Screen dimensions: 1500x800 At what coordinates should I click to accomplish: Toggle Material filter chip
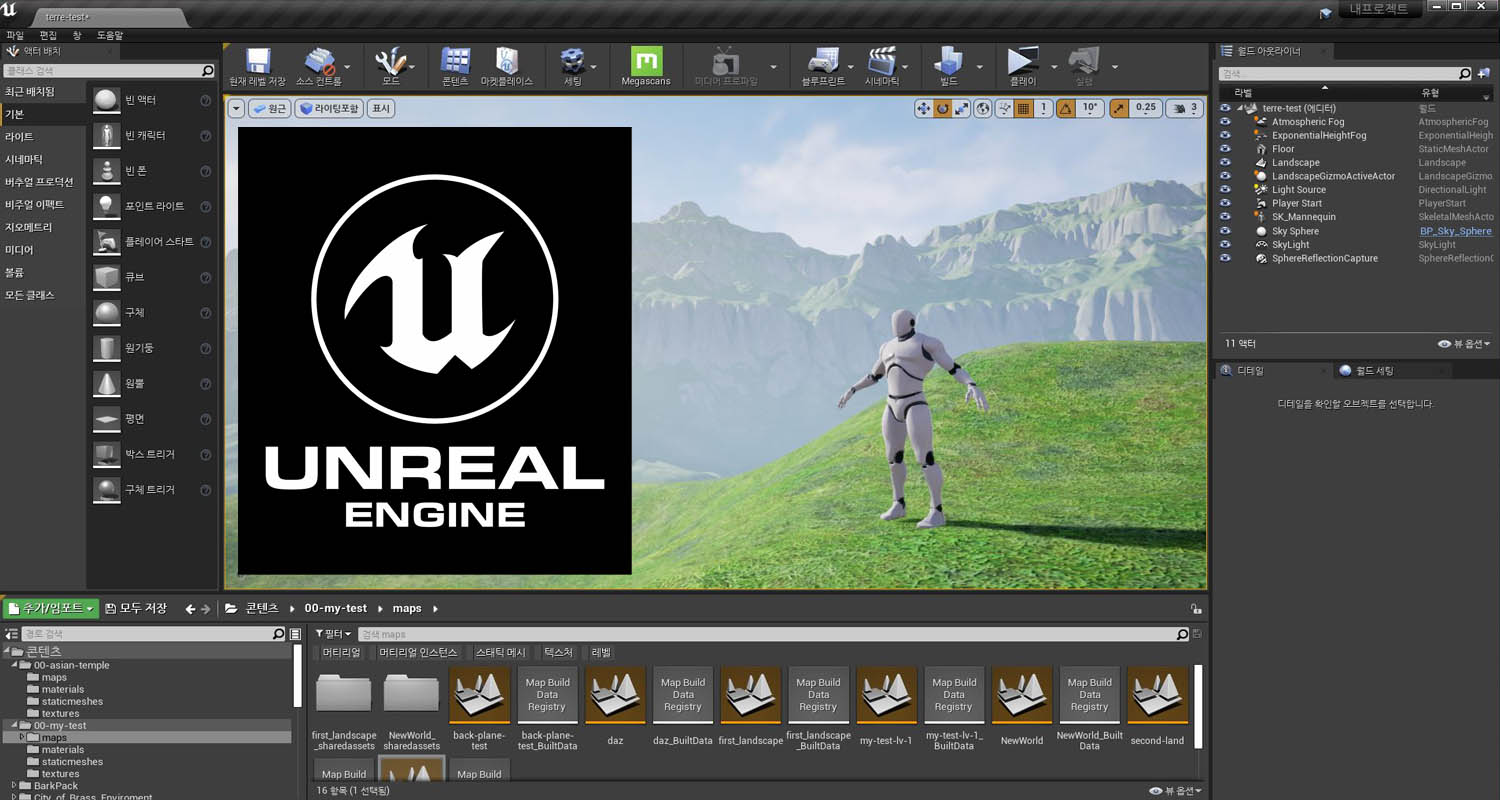click(341, 653)
